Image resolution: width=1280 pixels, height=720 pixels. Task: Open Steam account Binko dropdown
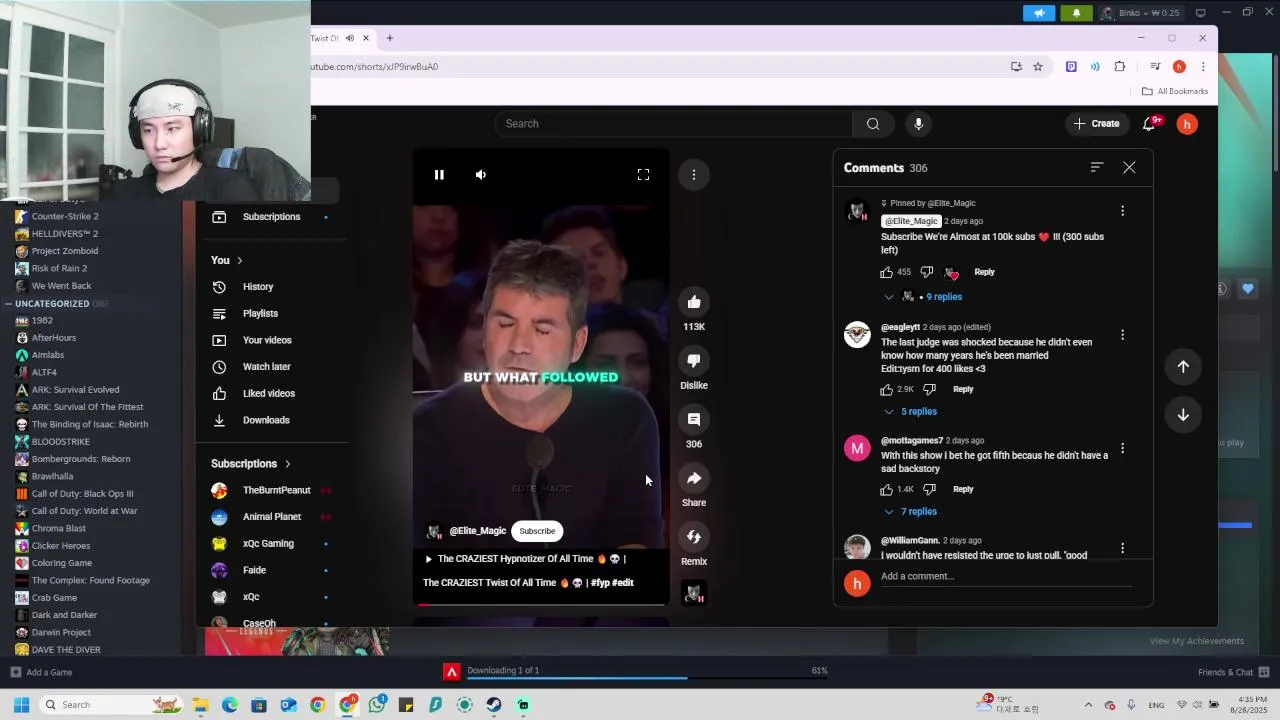[x=1140, y=13]
